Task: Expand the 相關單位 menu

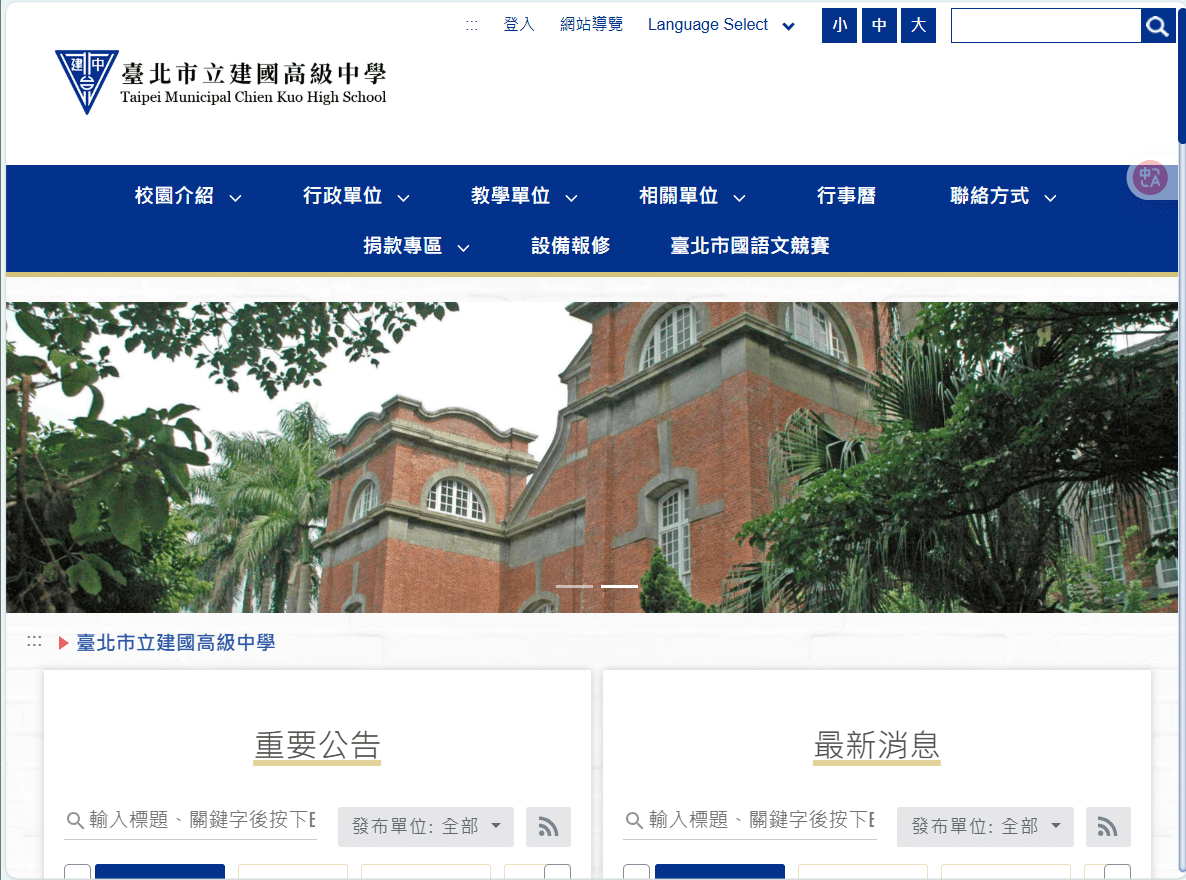Action: point(691,196)
